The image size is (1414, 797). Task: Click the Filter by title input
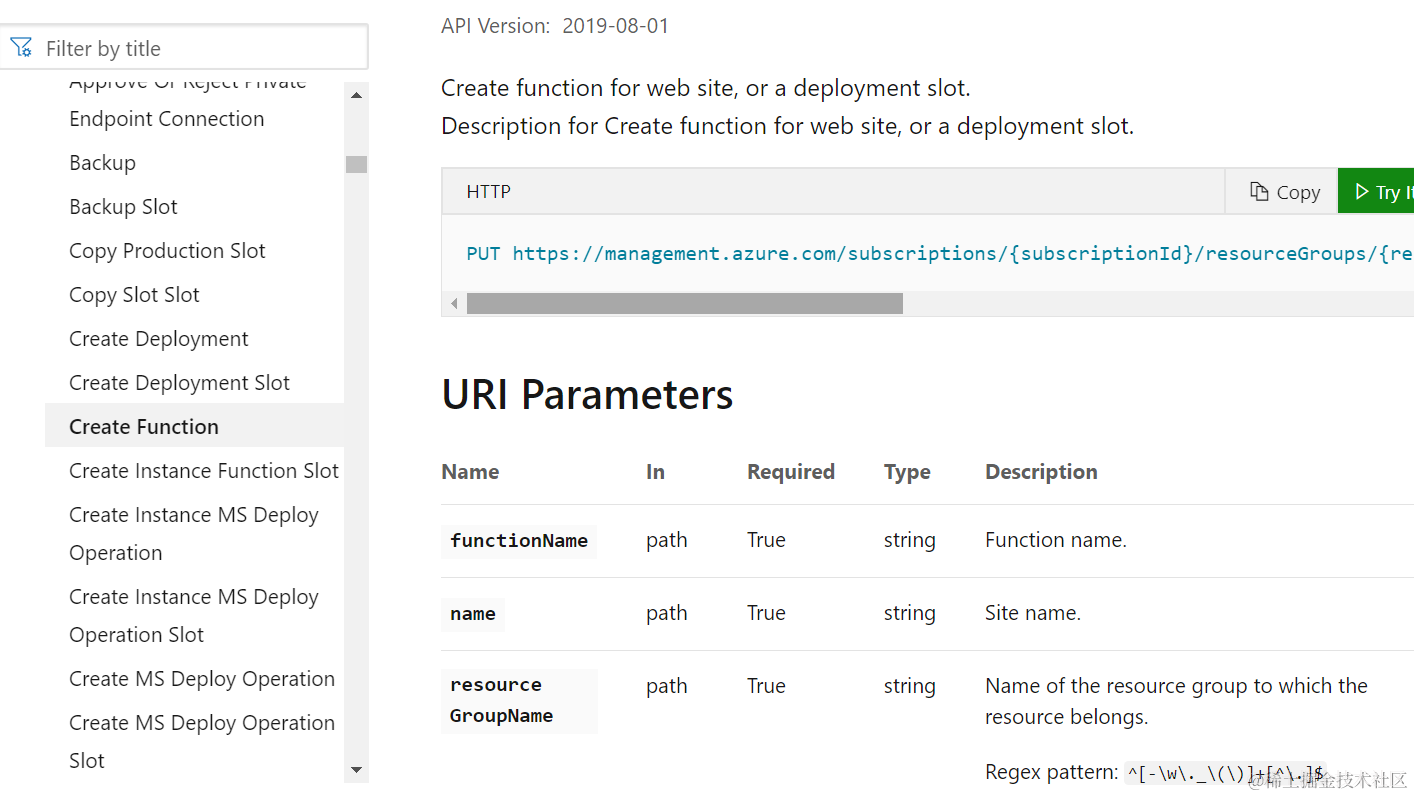200,48
